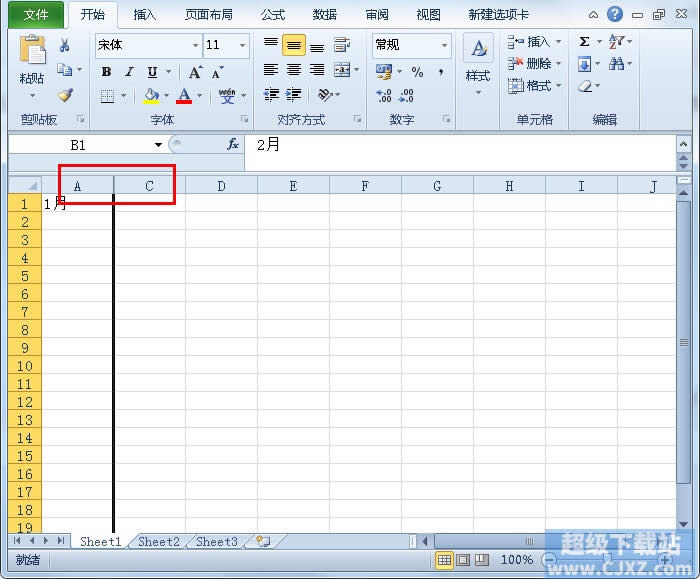
Task: Expand underline style dropdown arrow
Action: pyautogui.click(x=168, y=71)
